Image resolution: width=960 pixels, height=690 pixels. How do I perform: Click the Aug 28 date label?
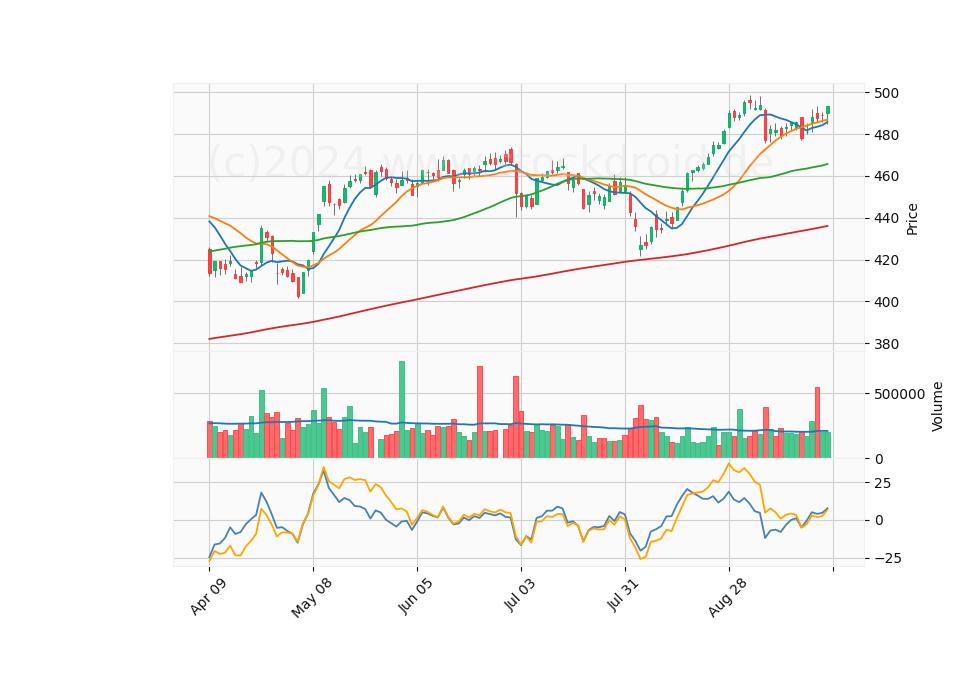[727, 597]
